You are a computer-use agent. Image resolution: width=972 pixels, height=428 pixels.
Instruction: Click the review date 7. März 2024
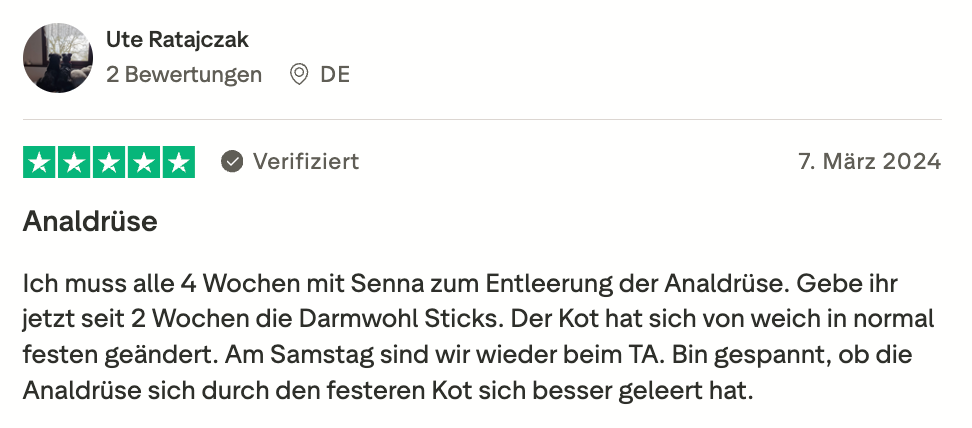(870, 161)
